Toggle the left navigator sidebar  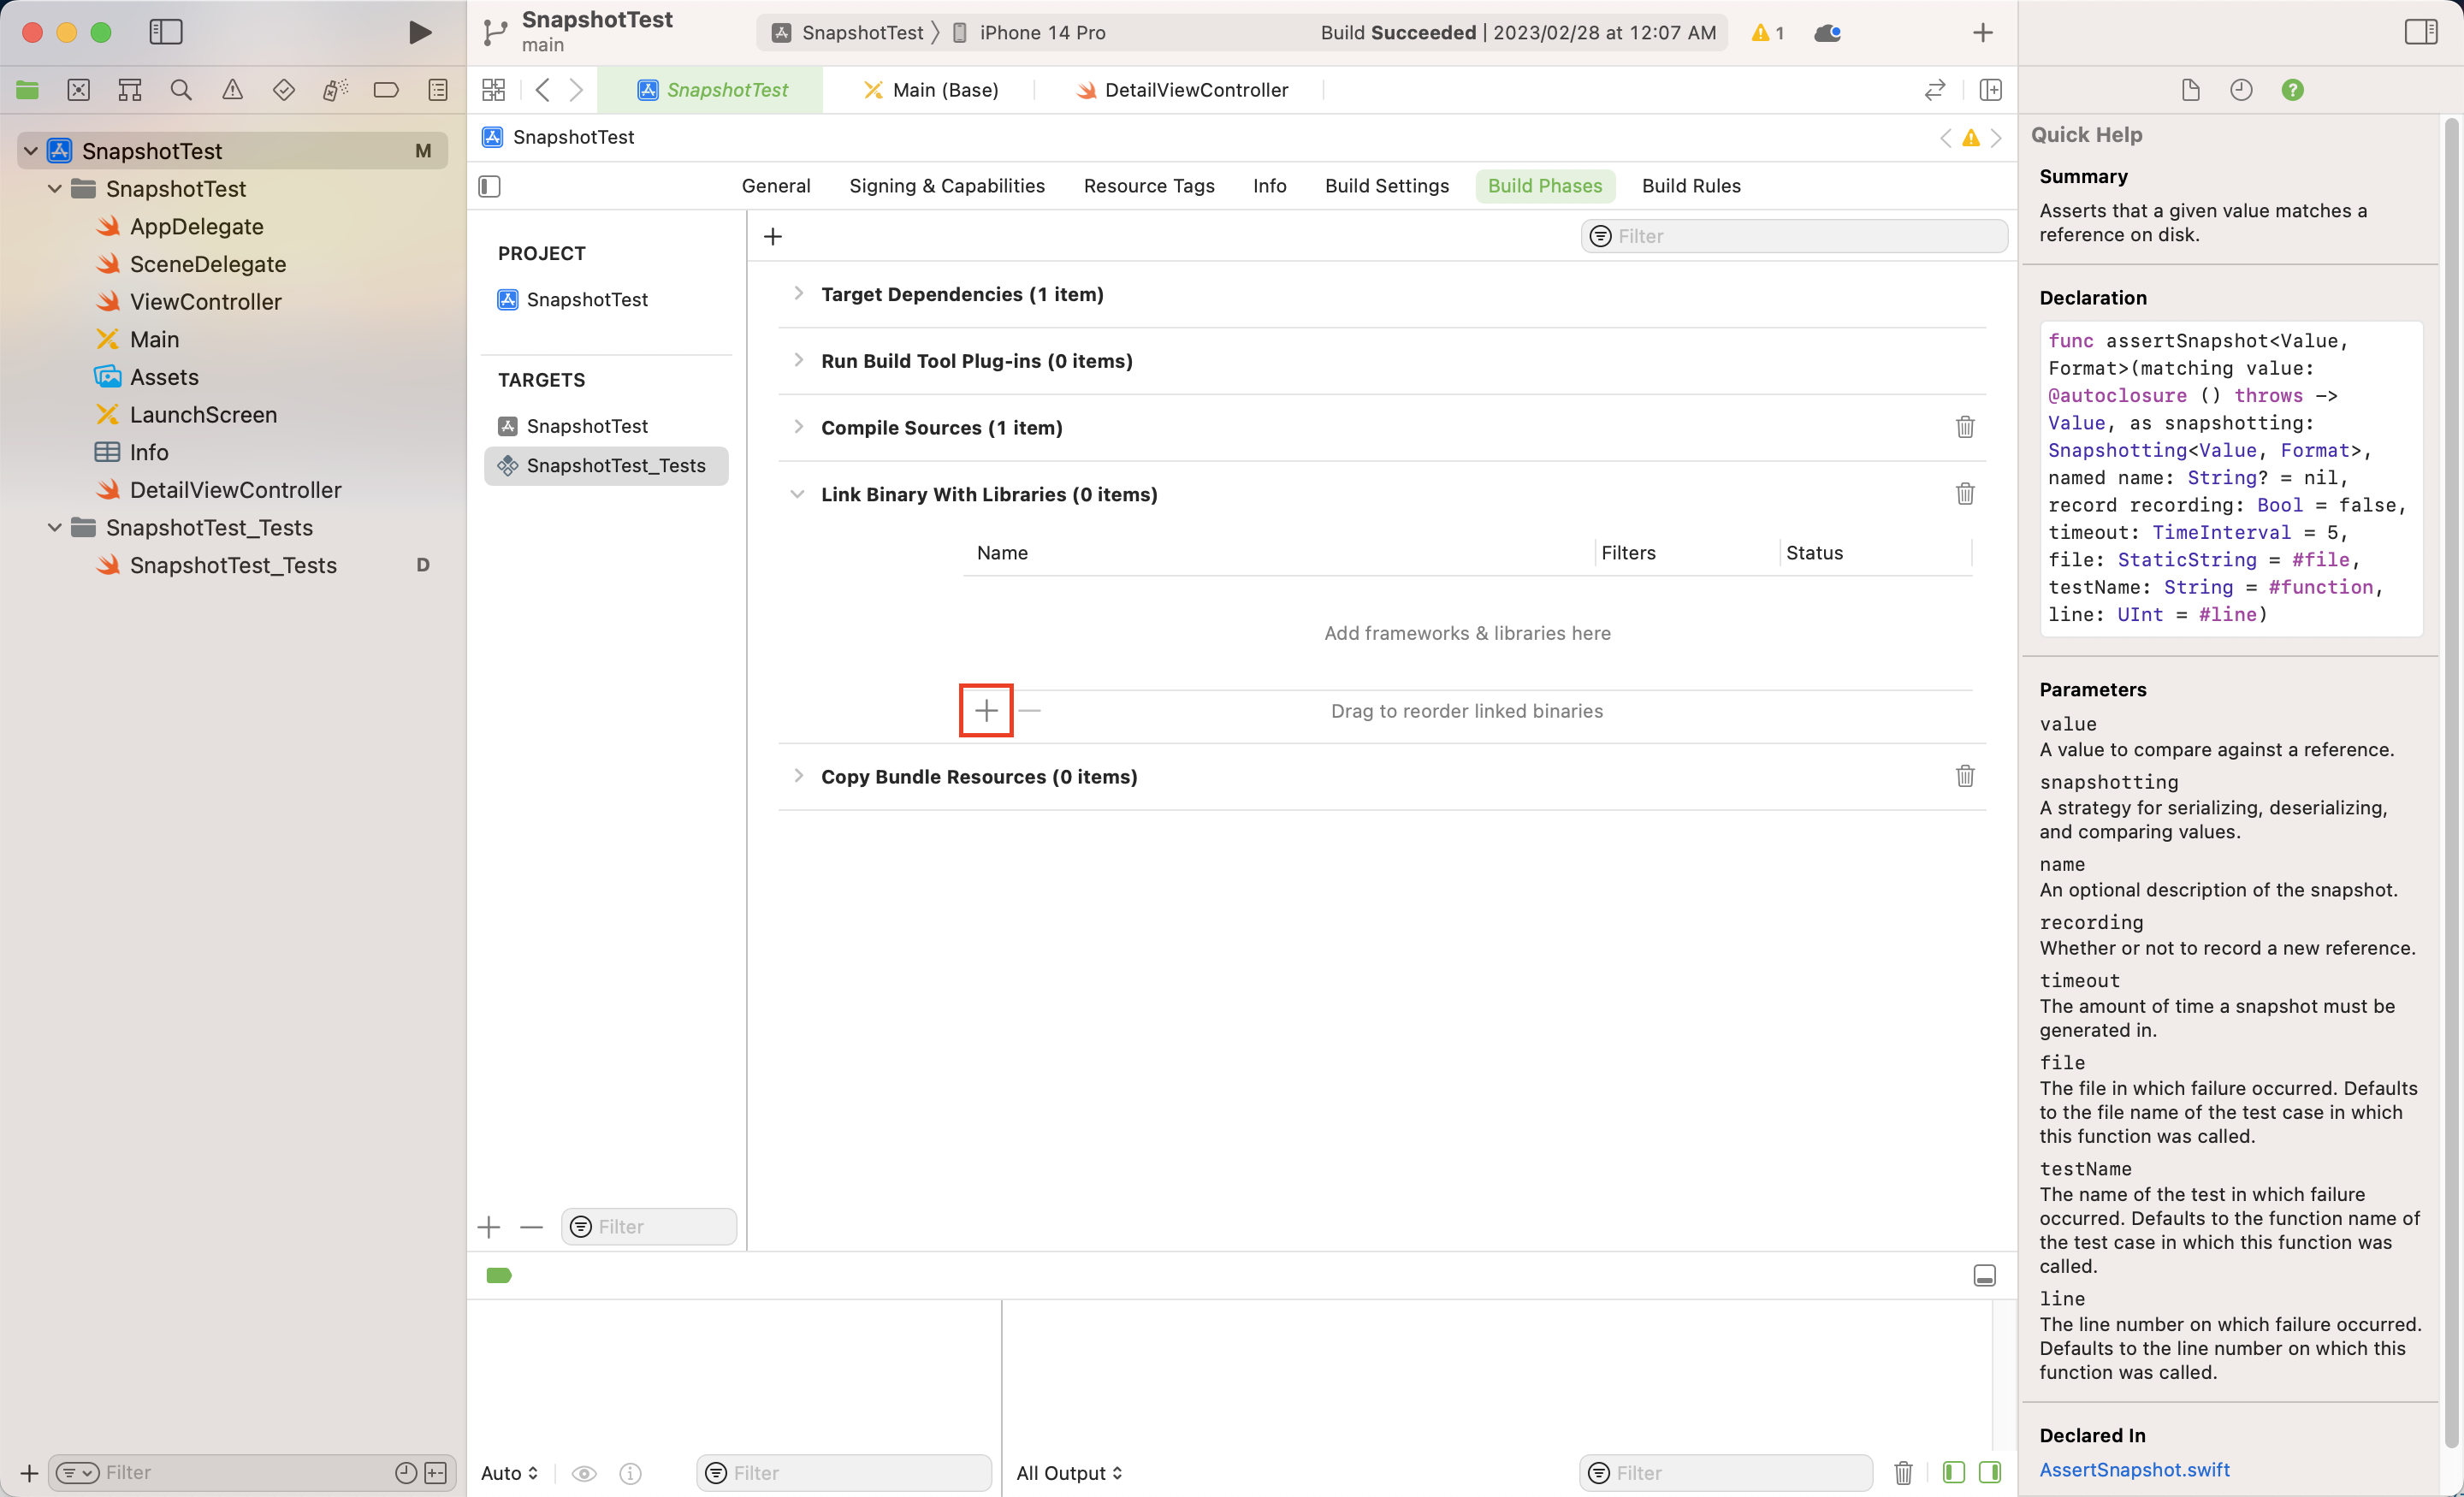[x=166, y=33]
